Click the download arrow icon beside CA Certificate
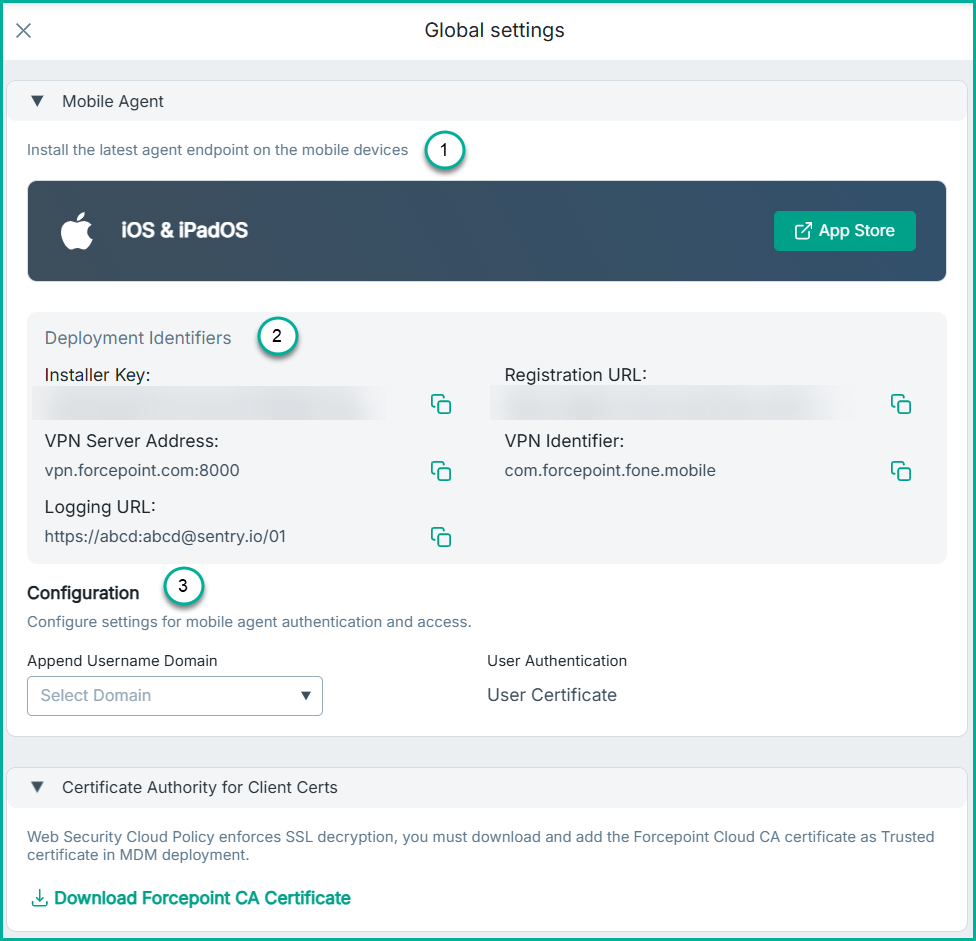 click(x=40, y=898)
